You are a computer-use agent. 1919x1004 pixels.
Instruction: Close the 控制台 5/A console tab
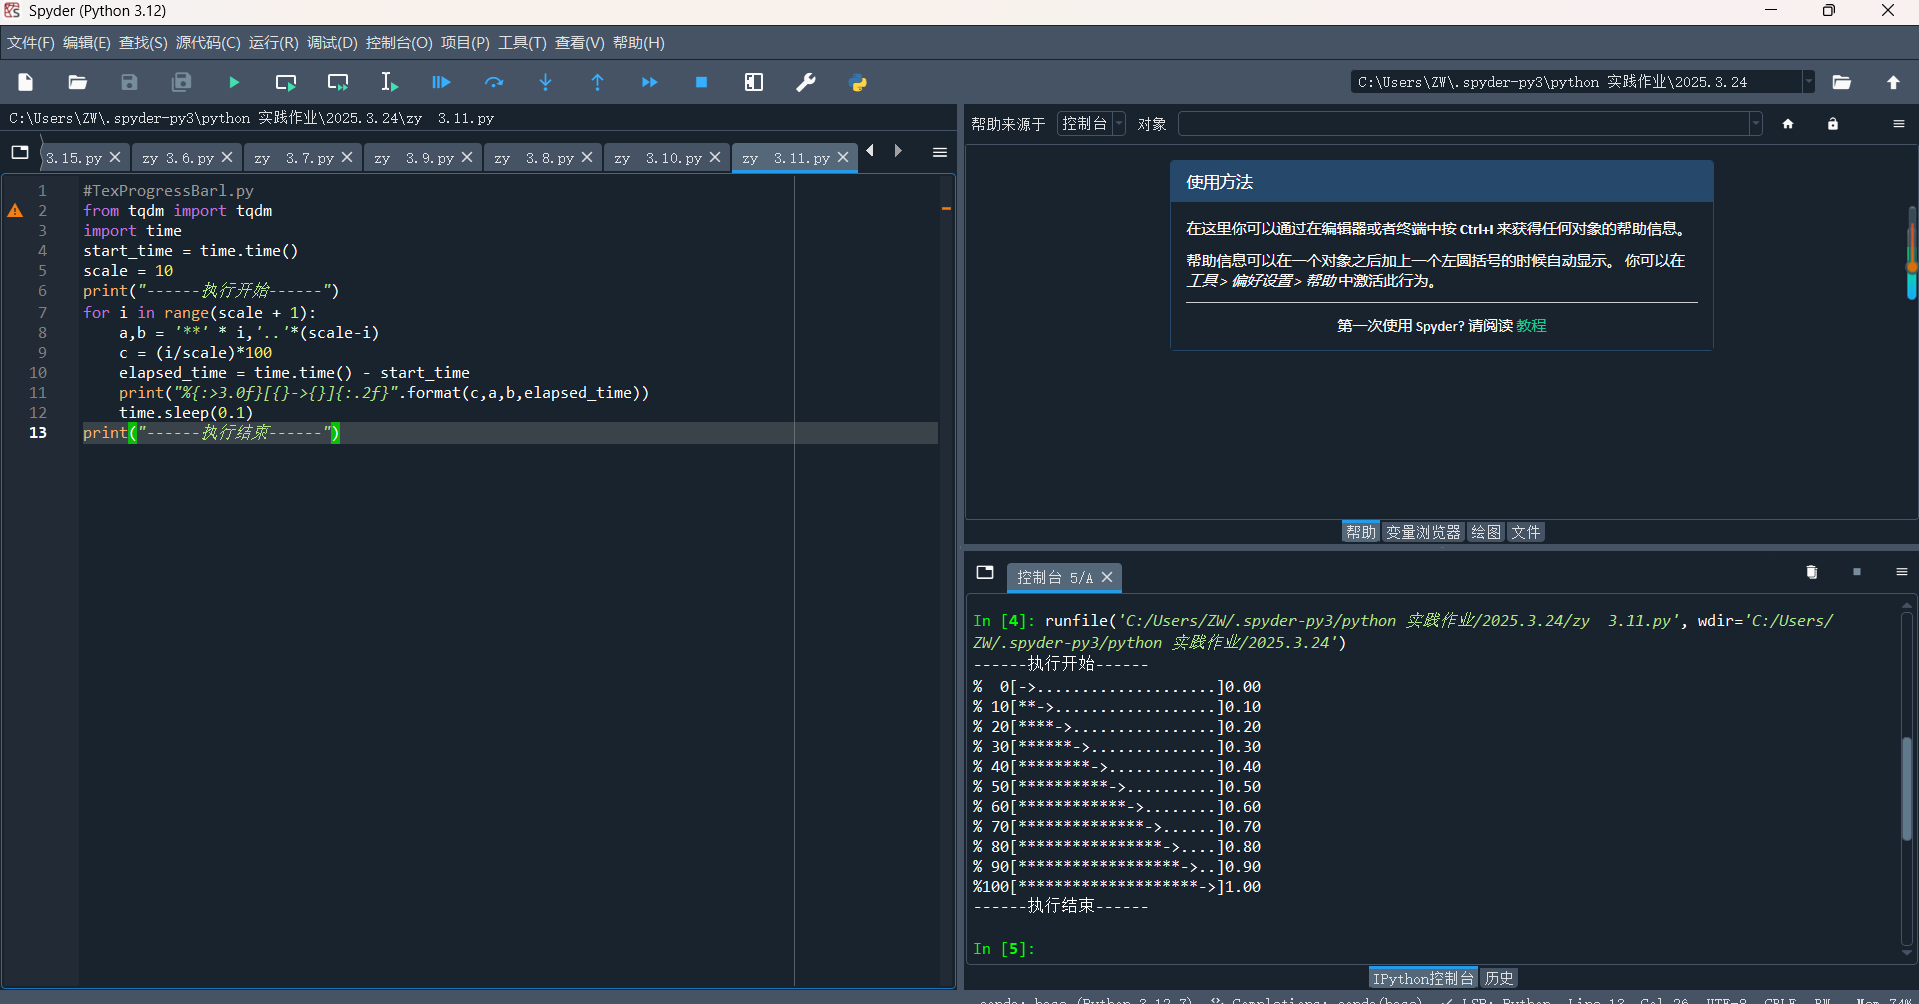1107,578
